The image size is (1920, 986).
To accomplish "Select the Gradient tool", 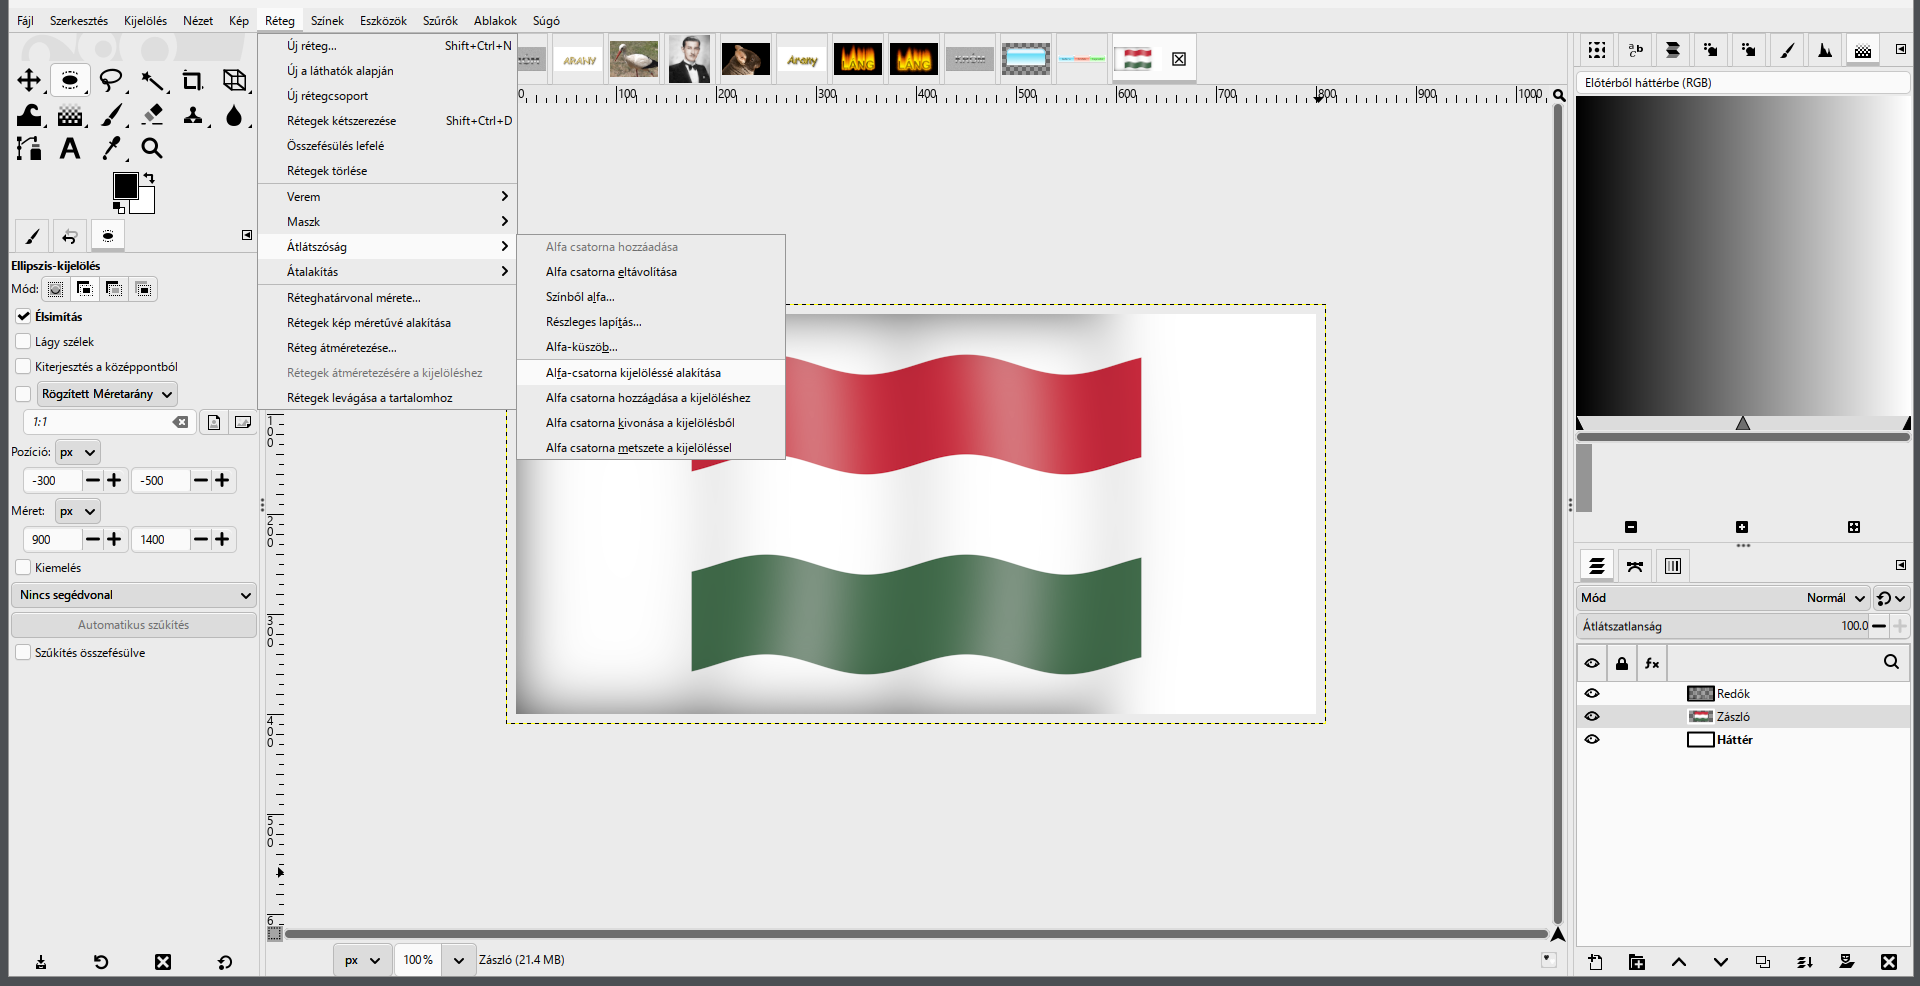I will 70,116.
